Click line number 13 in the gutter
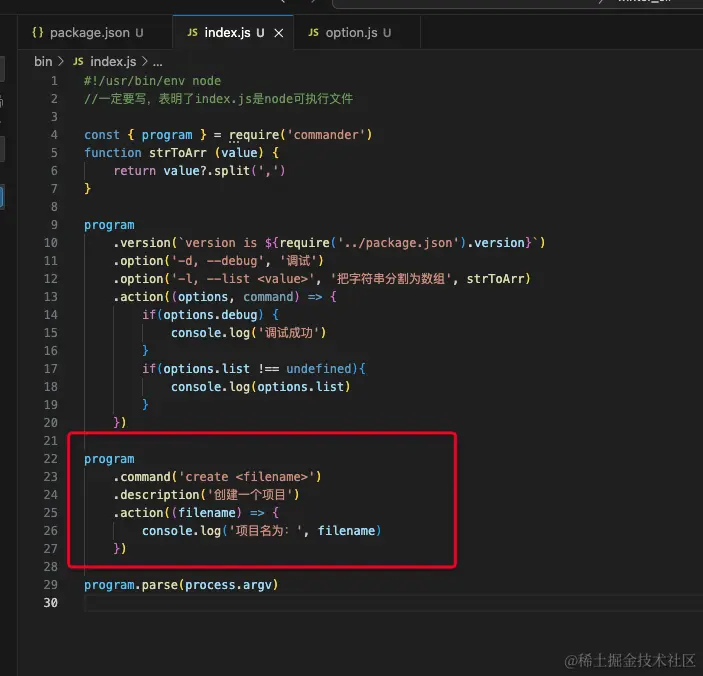The width and height of the screenshot is (703, 676). [51, 297]
